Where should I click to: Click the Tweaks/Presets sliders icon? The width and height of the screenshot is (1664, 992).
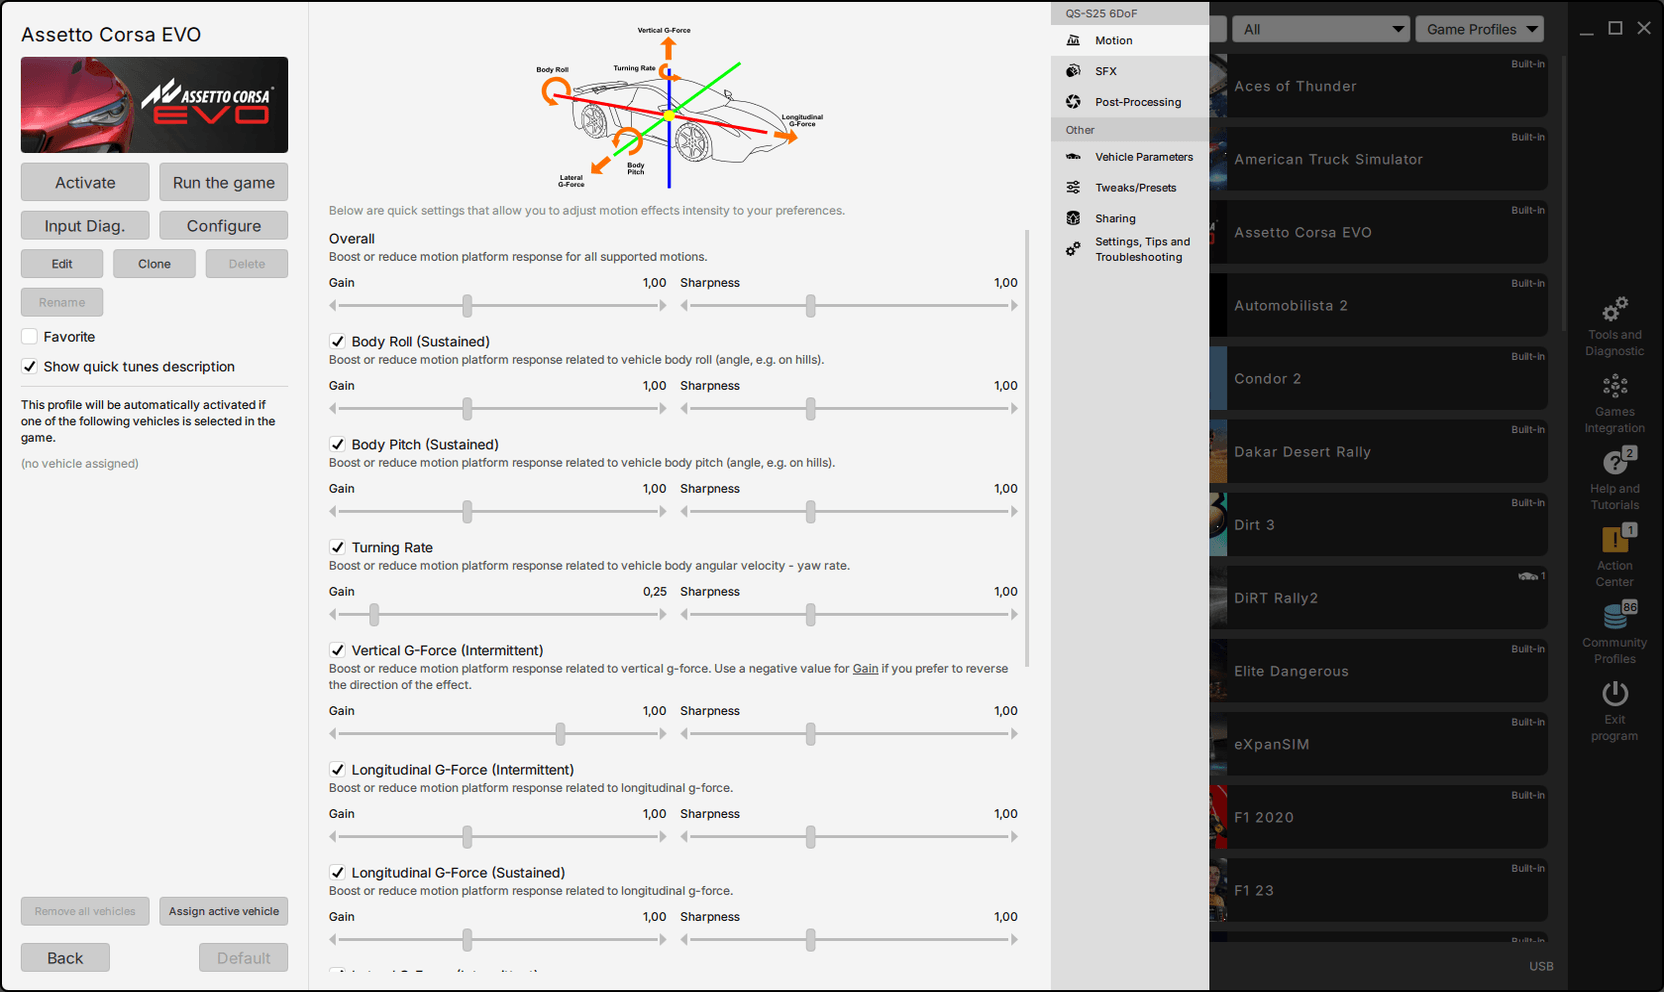tap(1073, 188)
